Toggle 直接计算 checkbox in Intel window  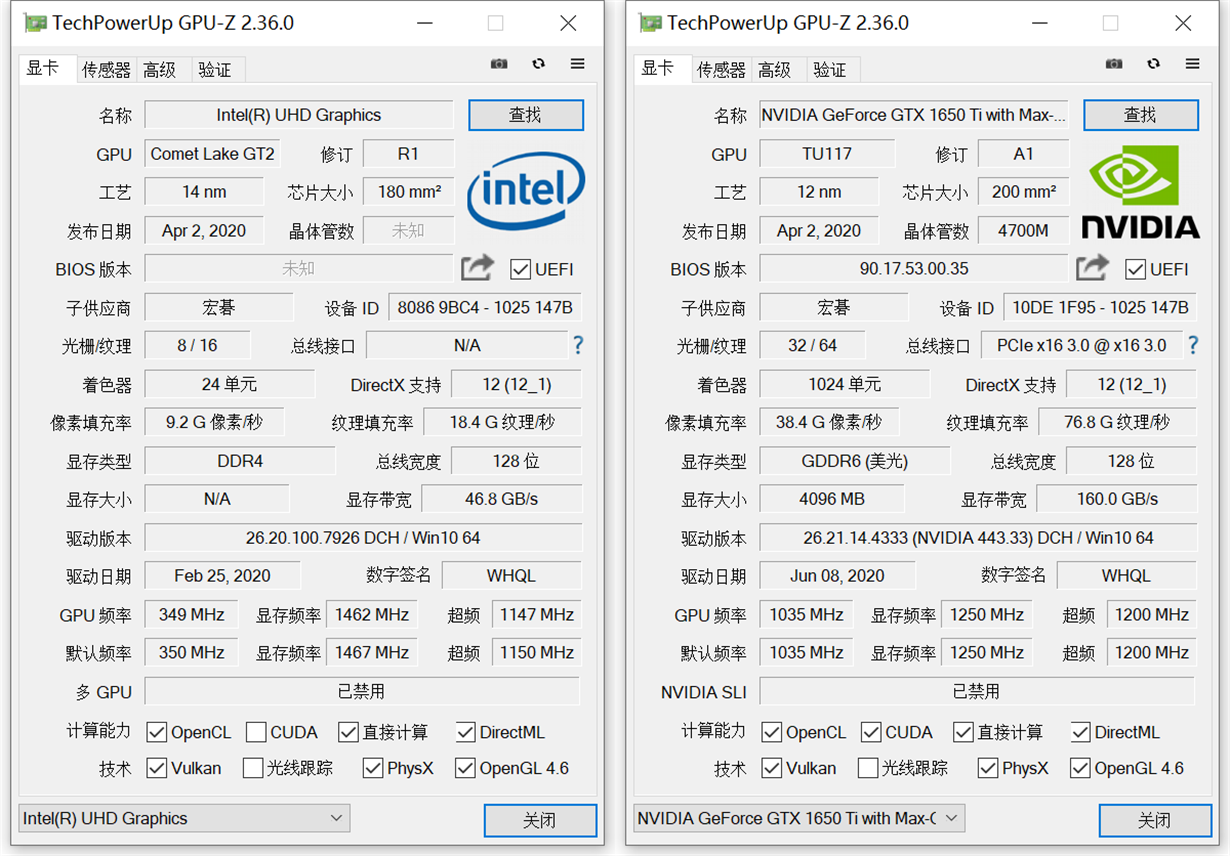[x=348, y=732]
